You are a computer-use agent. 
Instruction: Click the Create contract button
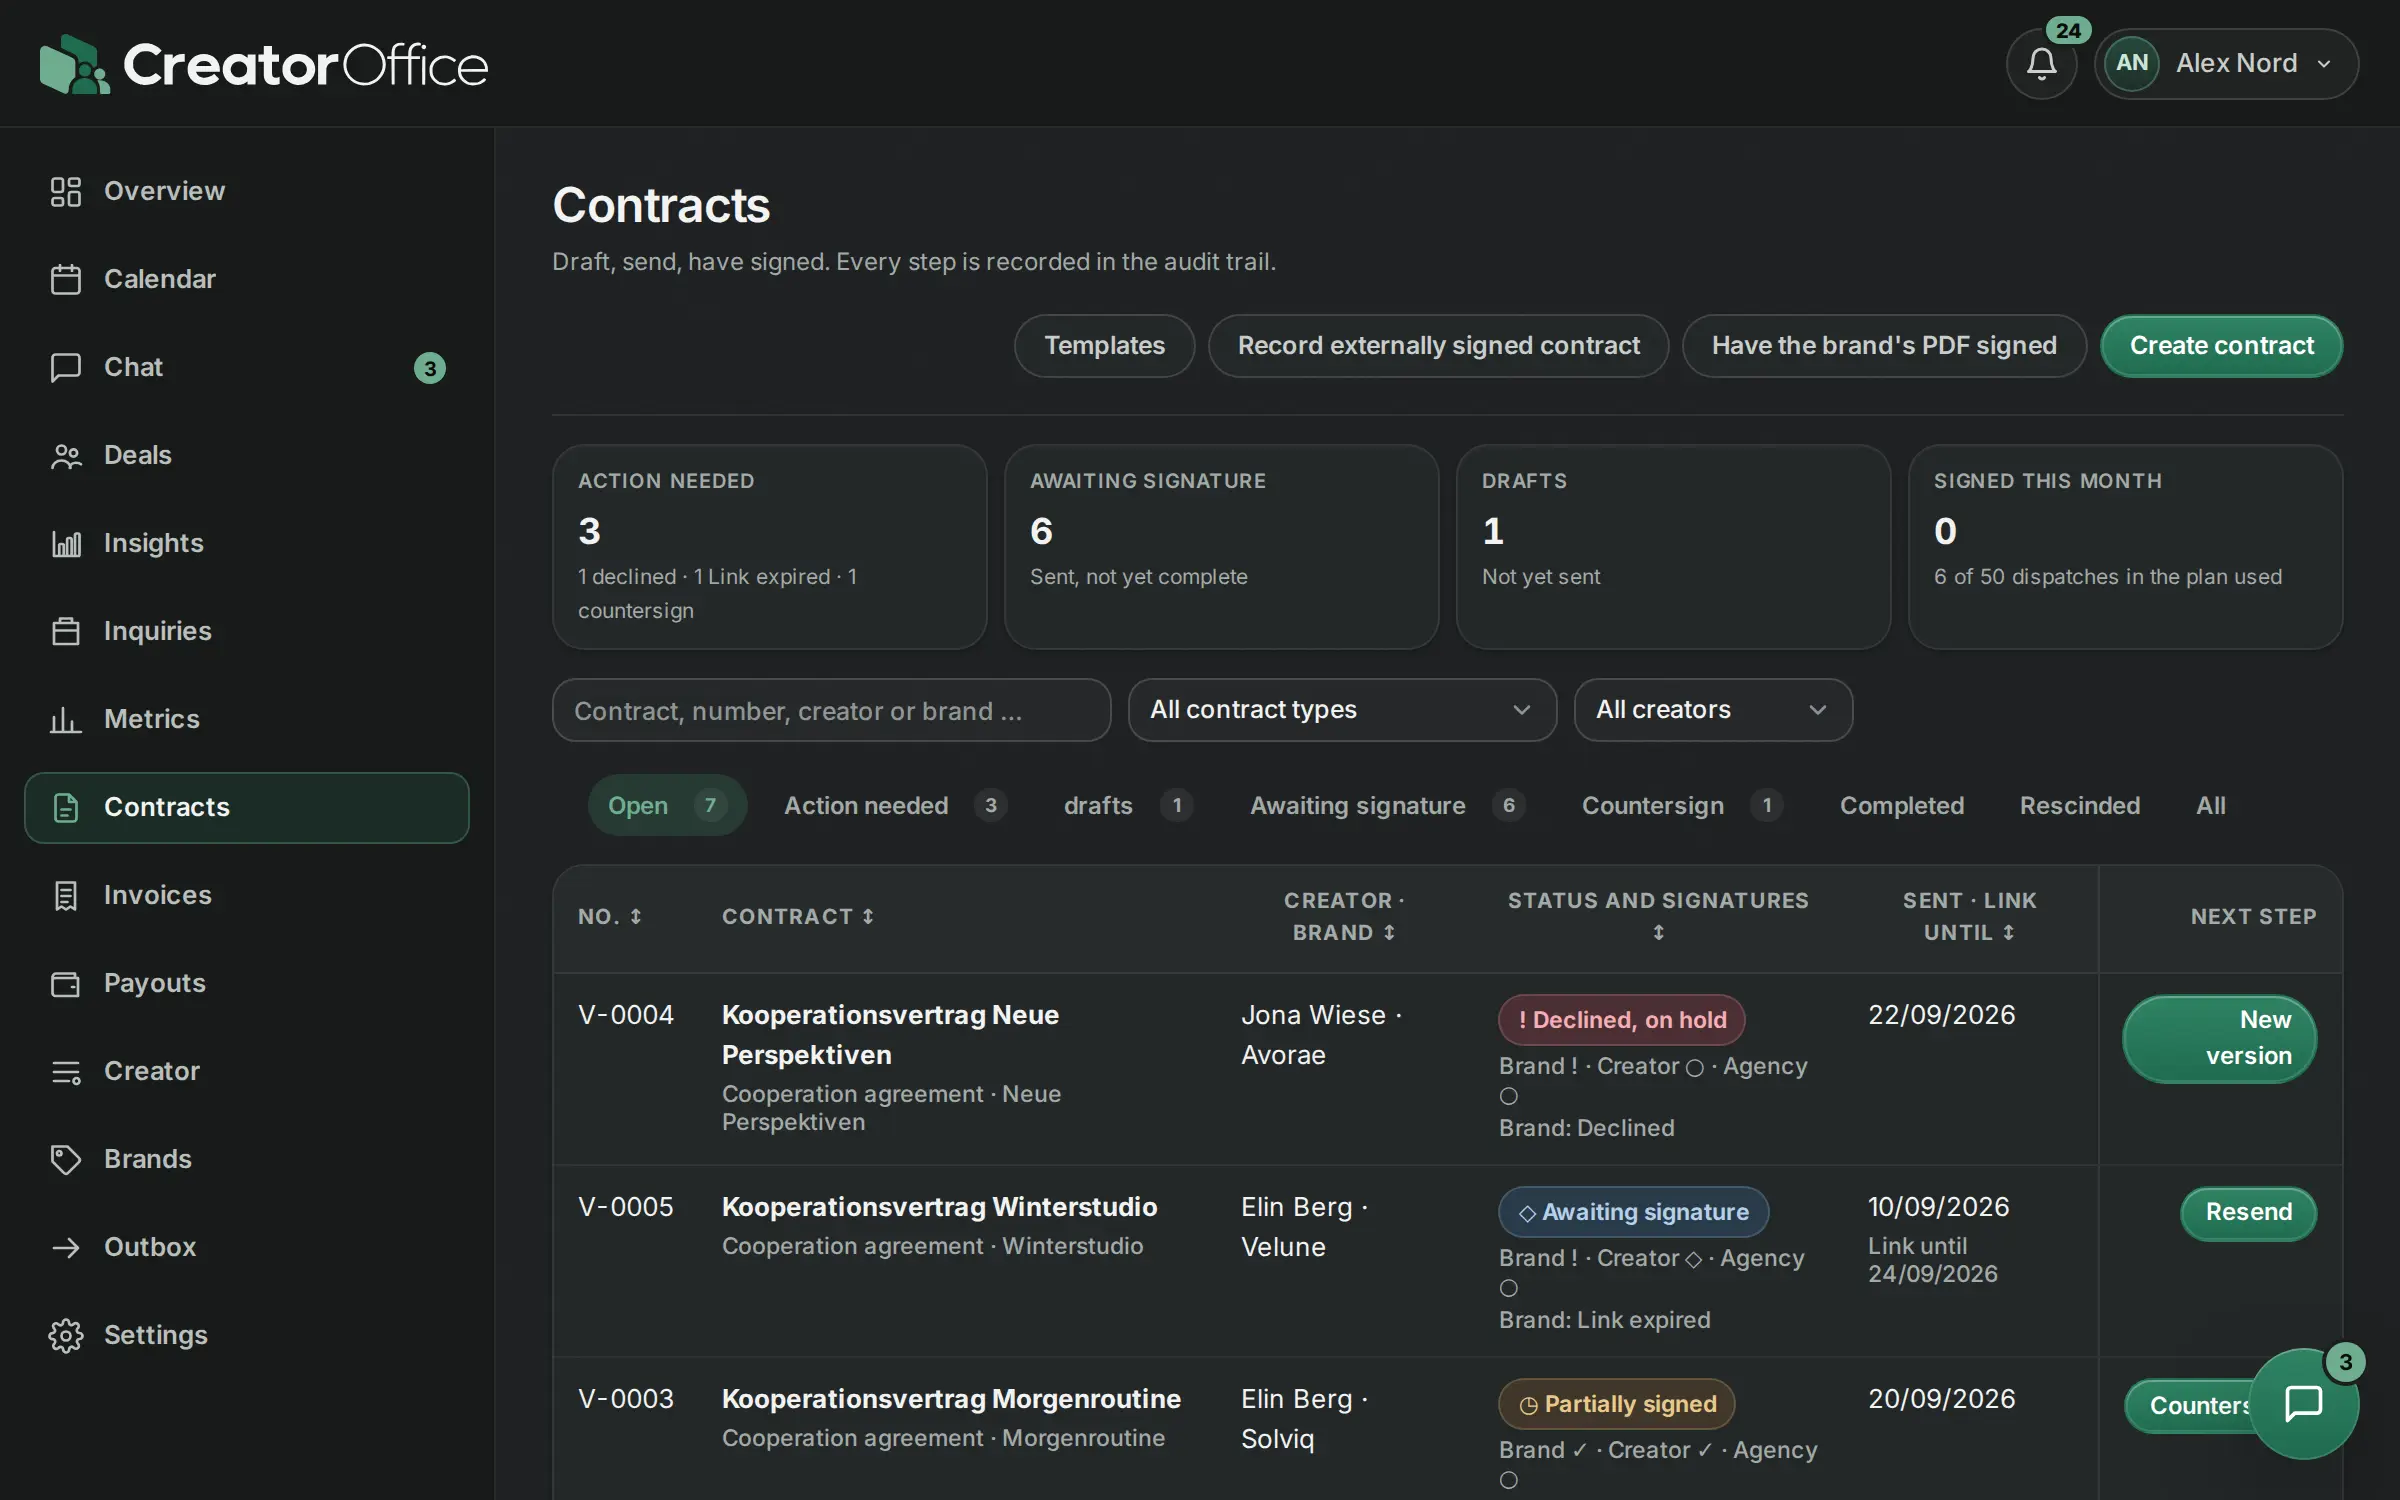coord(2221,346)
